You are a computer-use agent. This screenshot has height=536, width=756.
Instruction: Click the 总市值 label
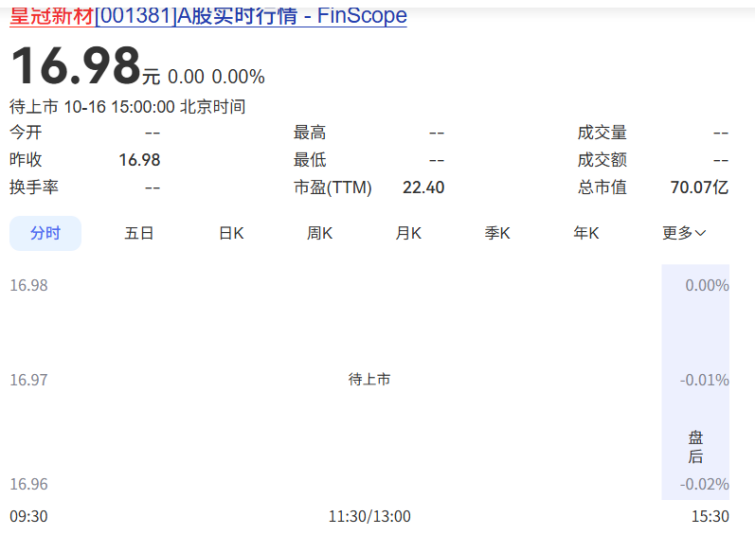602,187
